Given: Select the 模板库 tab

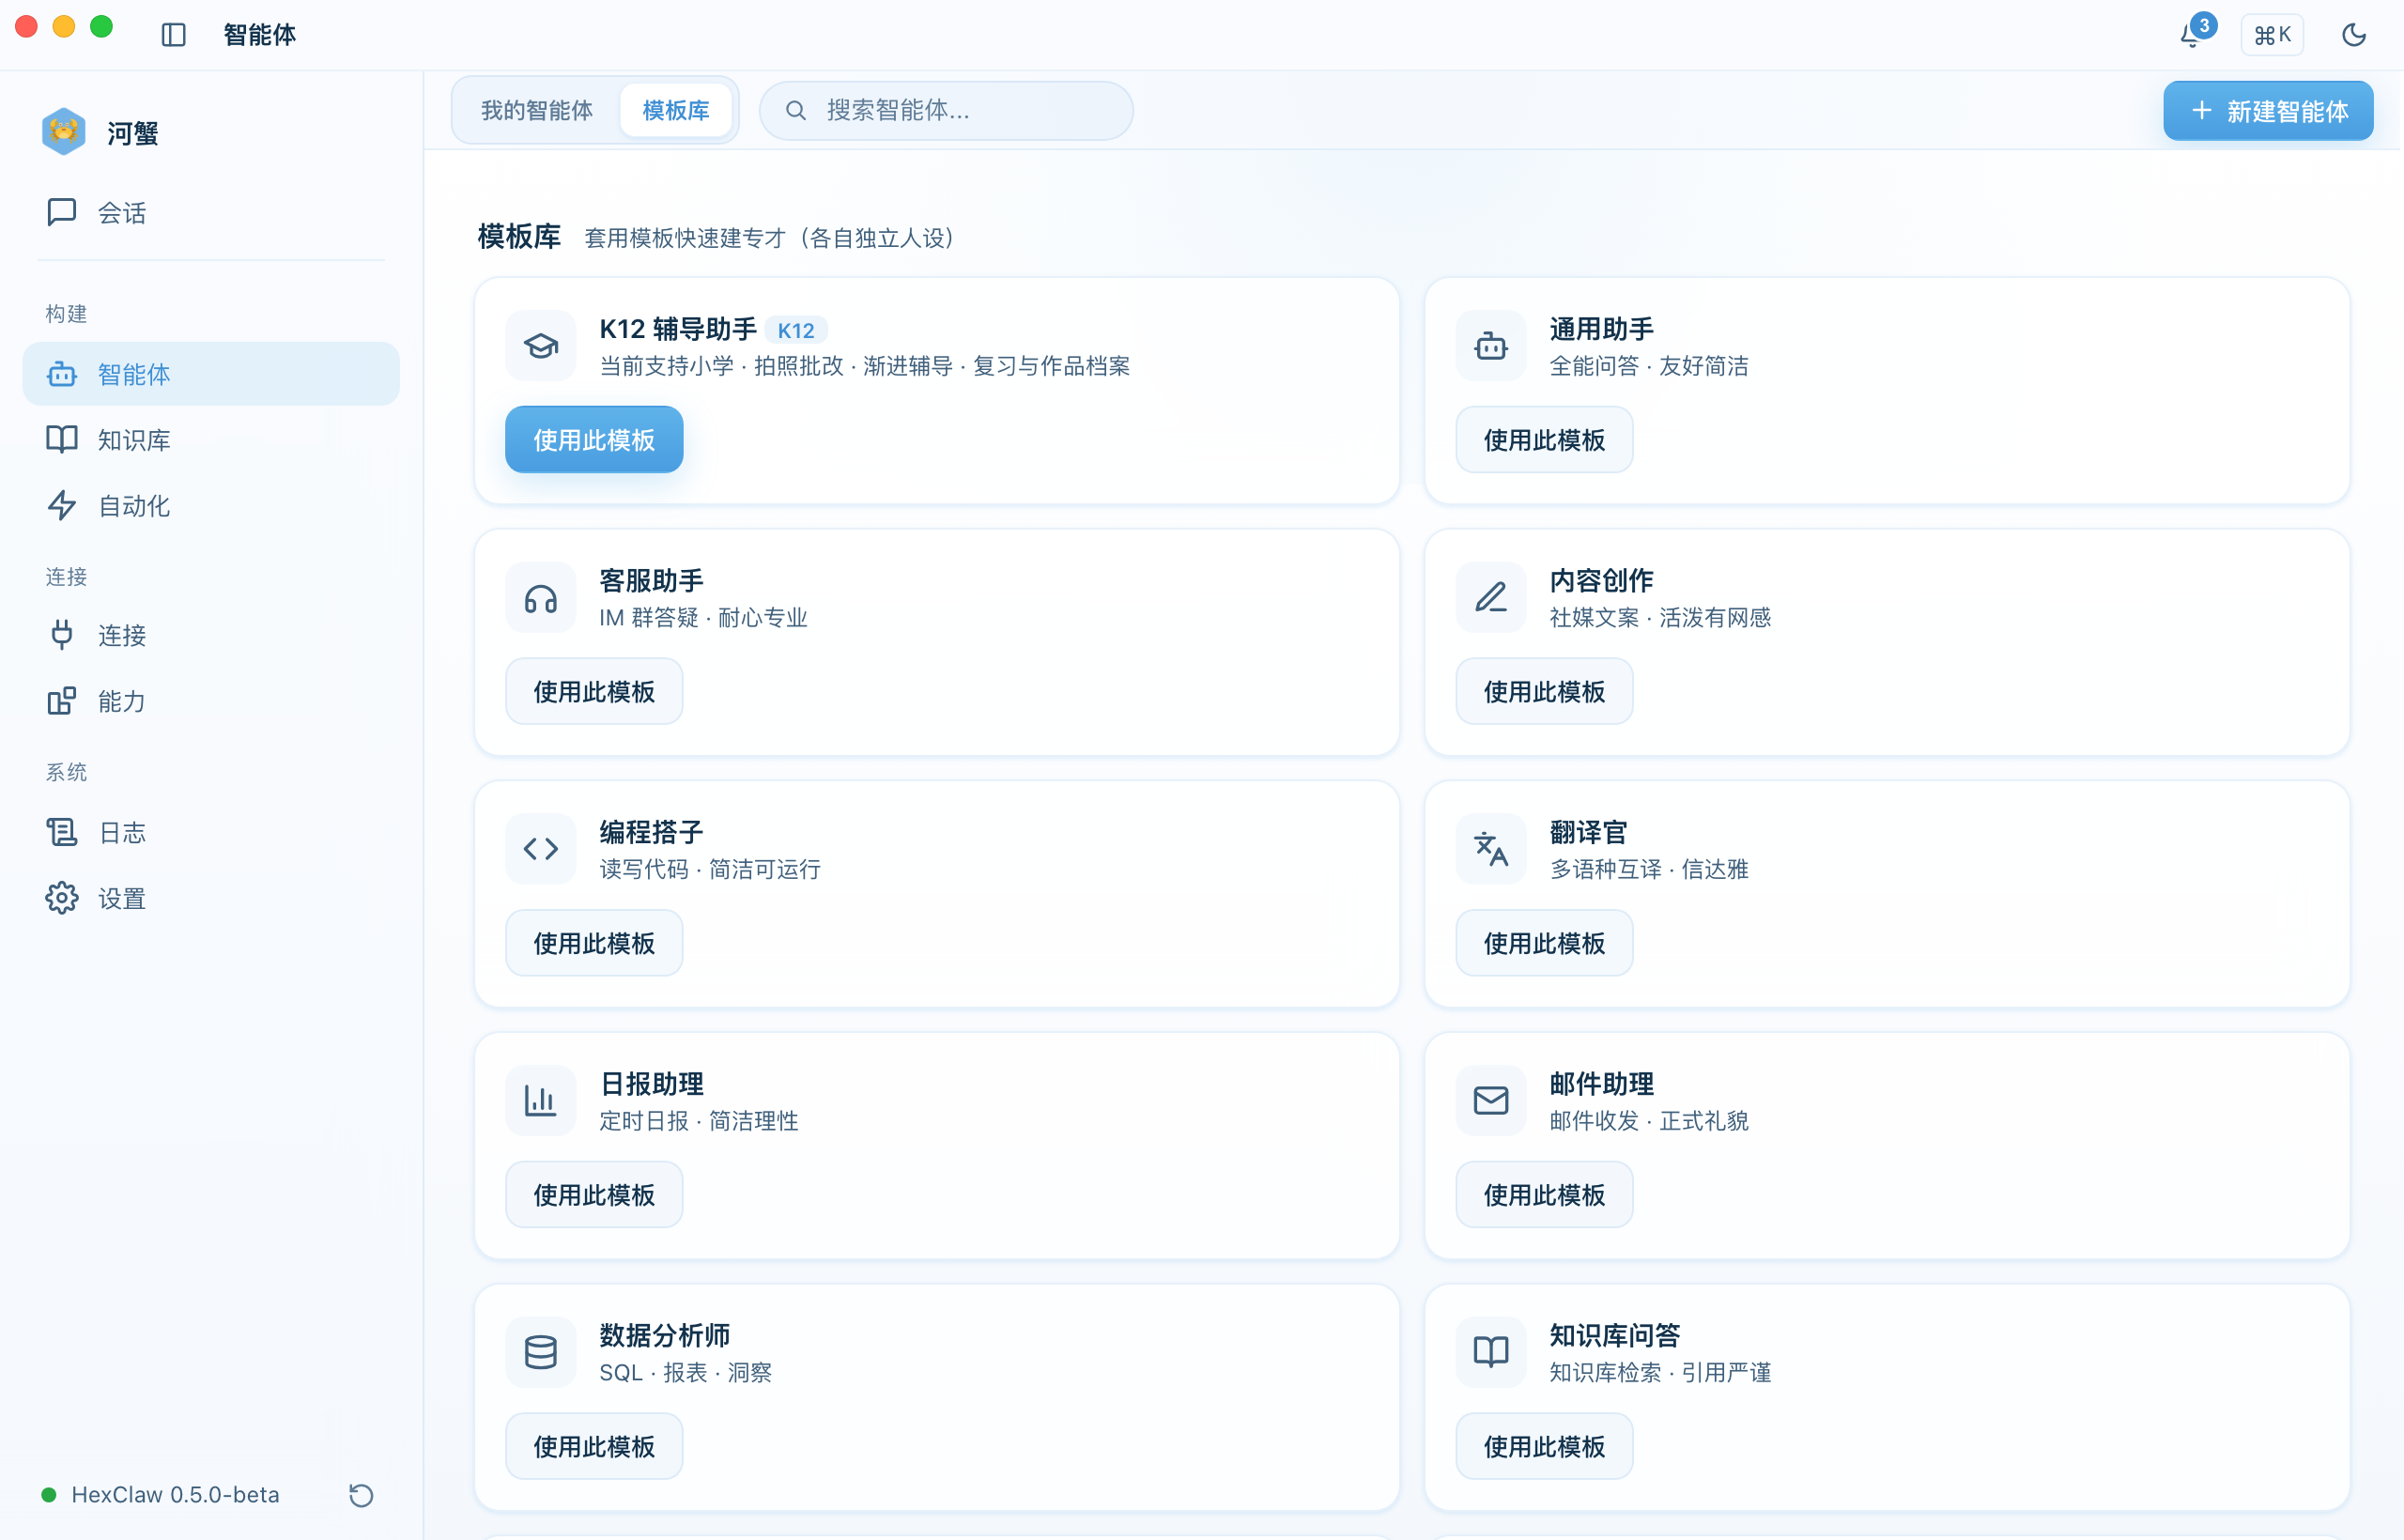Looking at the screenshot, I should click(x=676, y=110).
